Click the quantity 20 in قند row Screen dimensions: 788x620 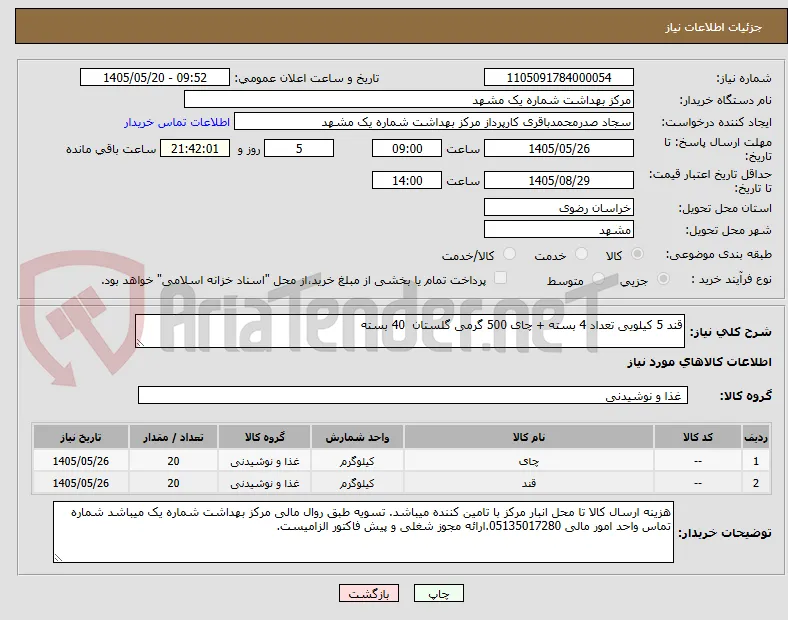[173, 483]
